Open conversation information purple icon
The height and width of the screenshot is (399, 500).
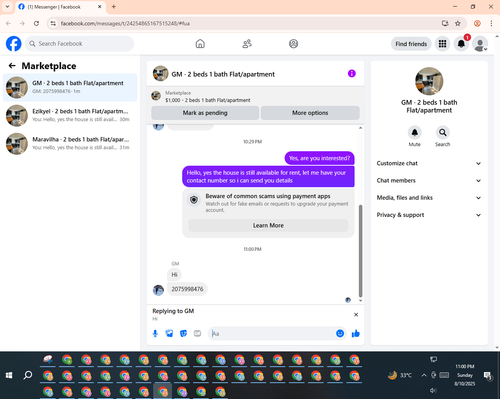click(x=352, y=73)
